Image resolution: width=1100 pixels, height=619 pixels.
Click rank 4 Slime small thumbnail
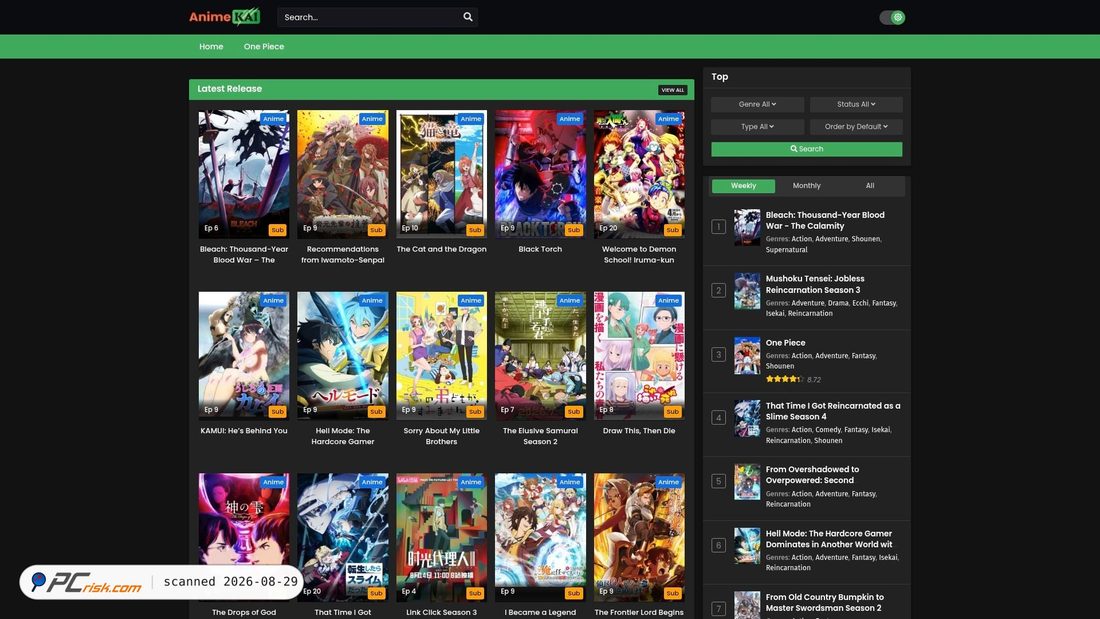(747, 418)
